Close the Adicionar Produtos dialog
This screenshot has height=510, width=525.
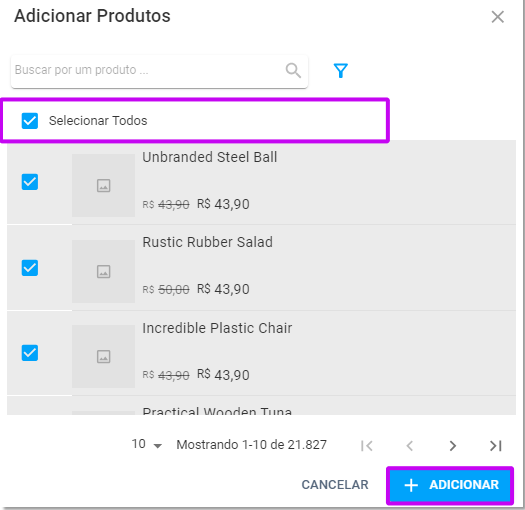(498, 17)
